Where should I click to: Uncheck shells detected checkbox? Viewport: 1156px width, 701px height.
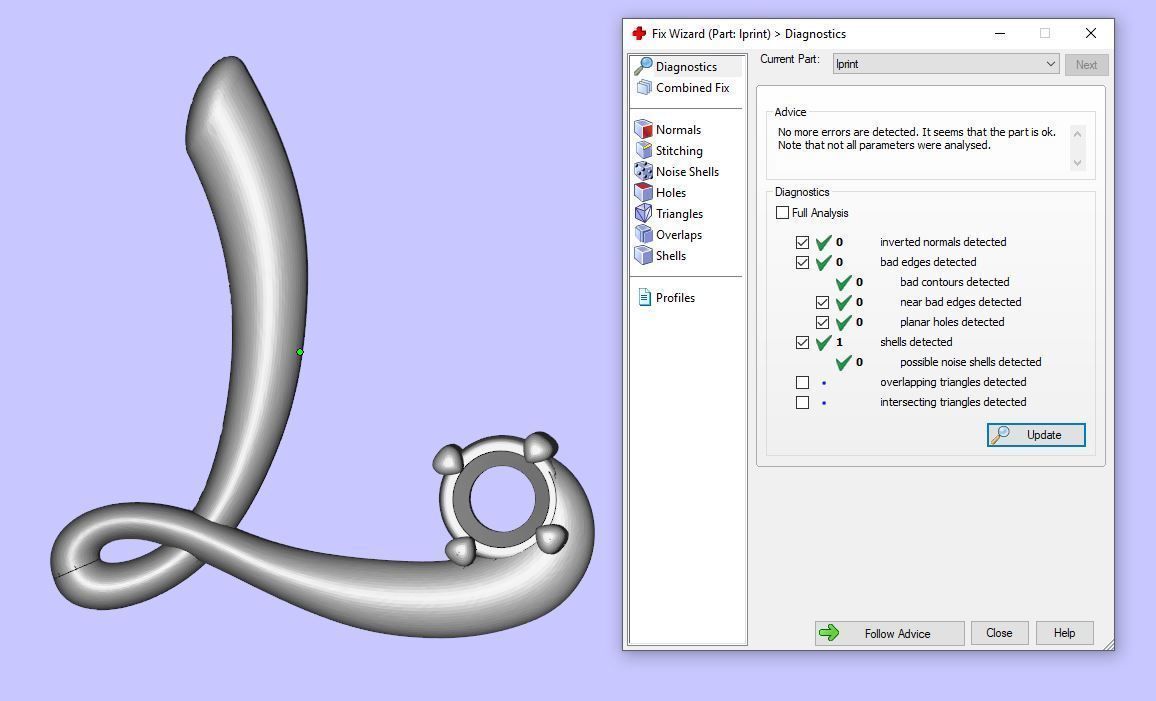(802, 342)
